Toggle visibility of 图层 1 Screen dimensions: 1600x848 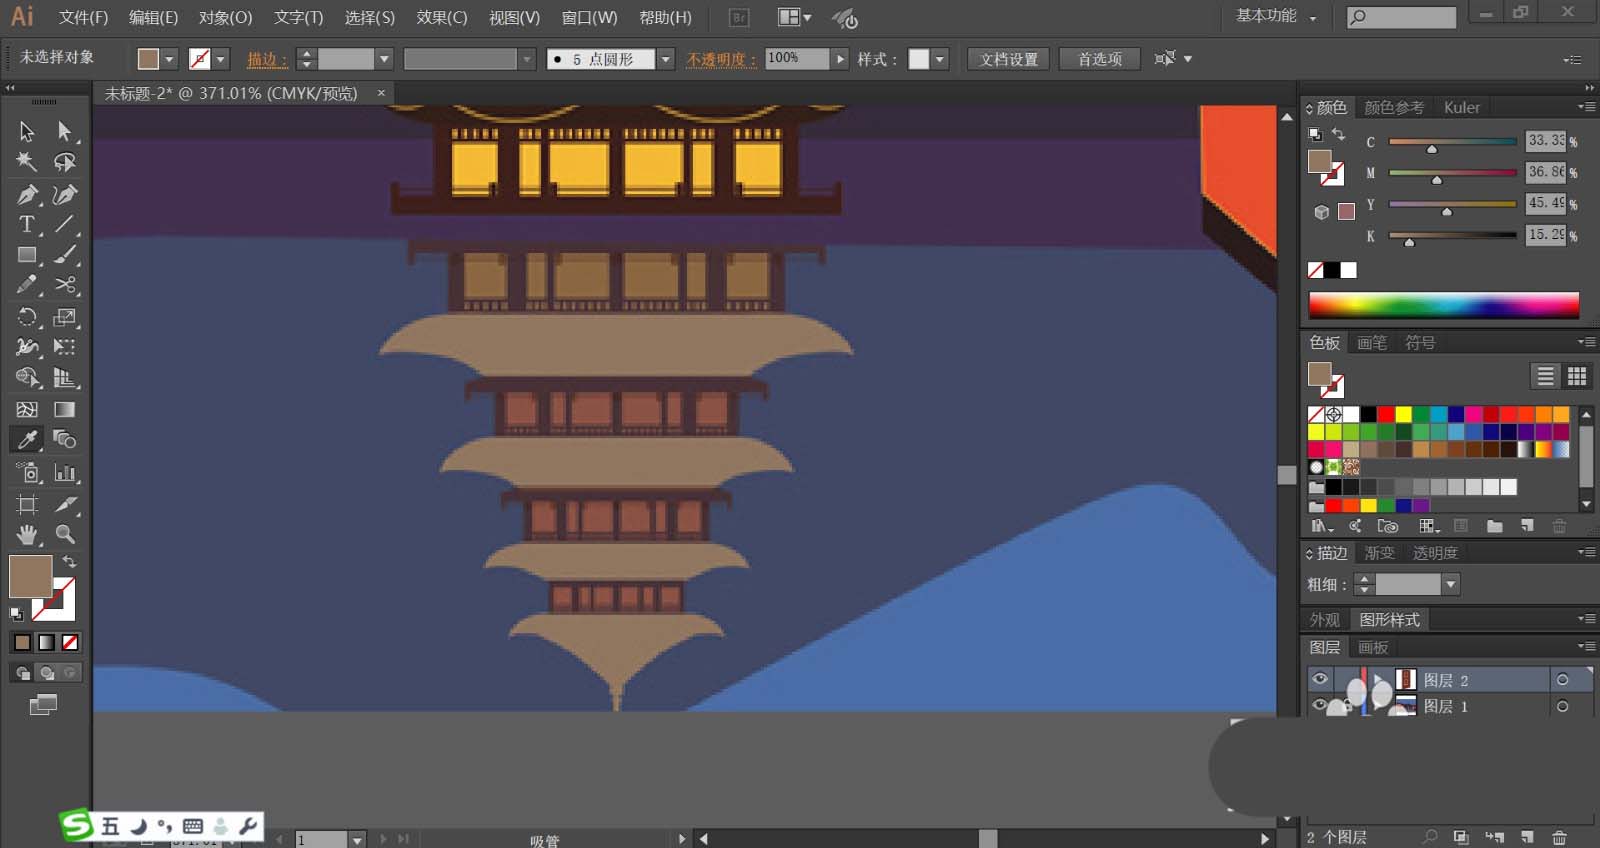1320,706
